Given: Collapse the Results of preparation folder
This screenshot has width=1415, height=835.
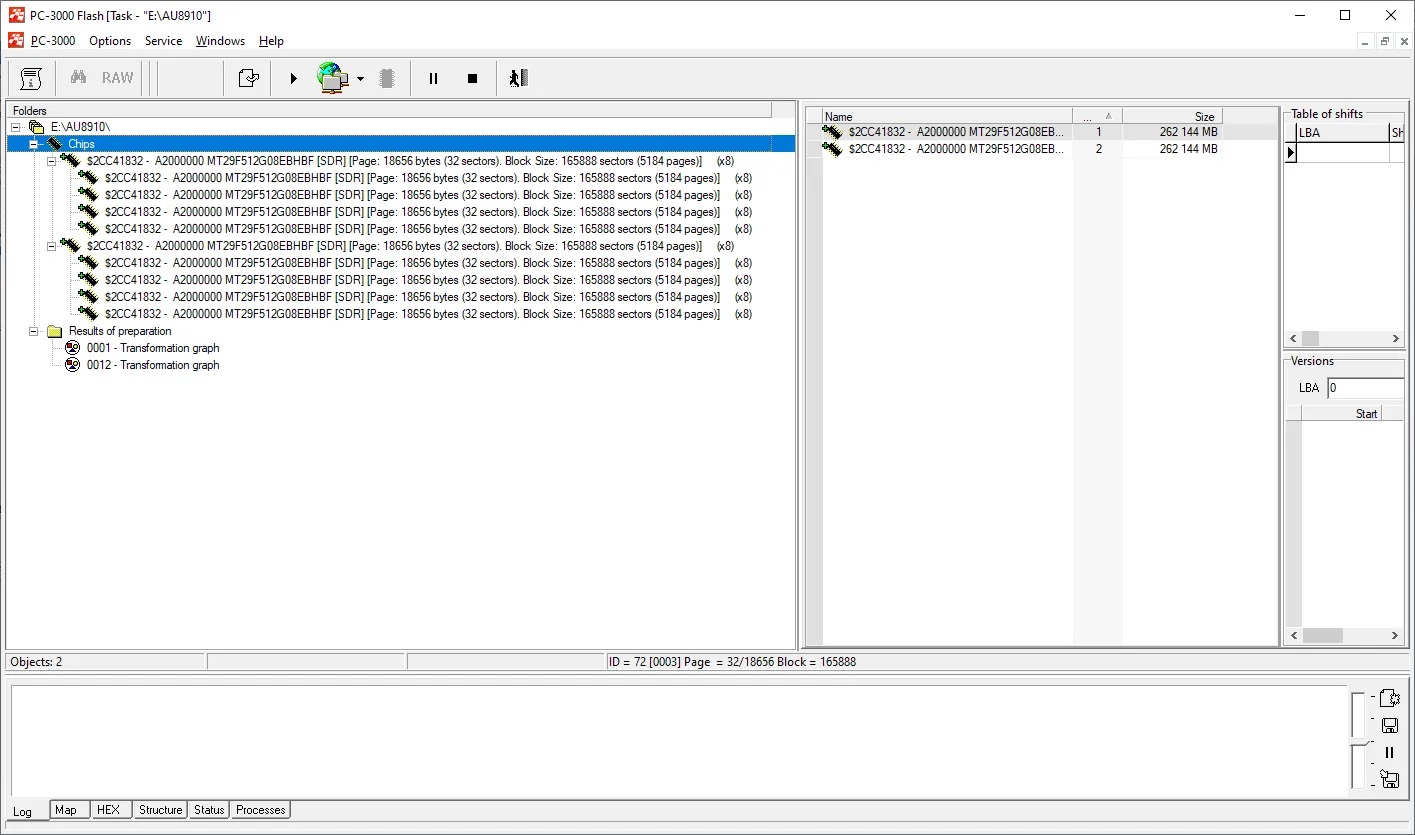Looking at the screenshot, I should (x=34, y=331).
